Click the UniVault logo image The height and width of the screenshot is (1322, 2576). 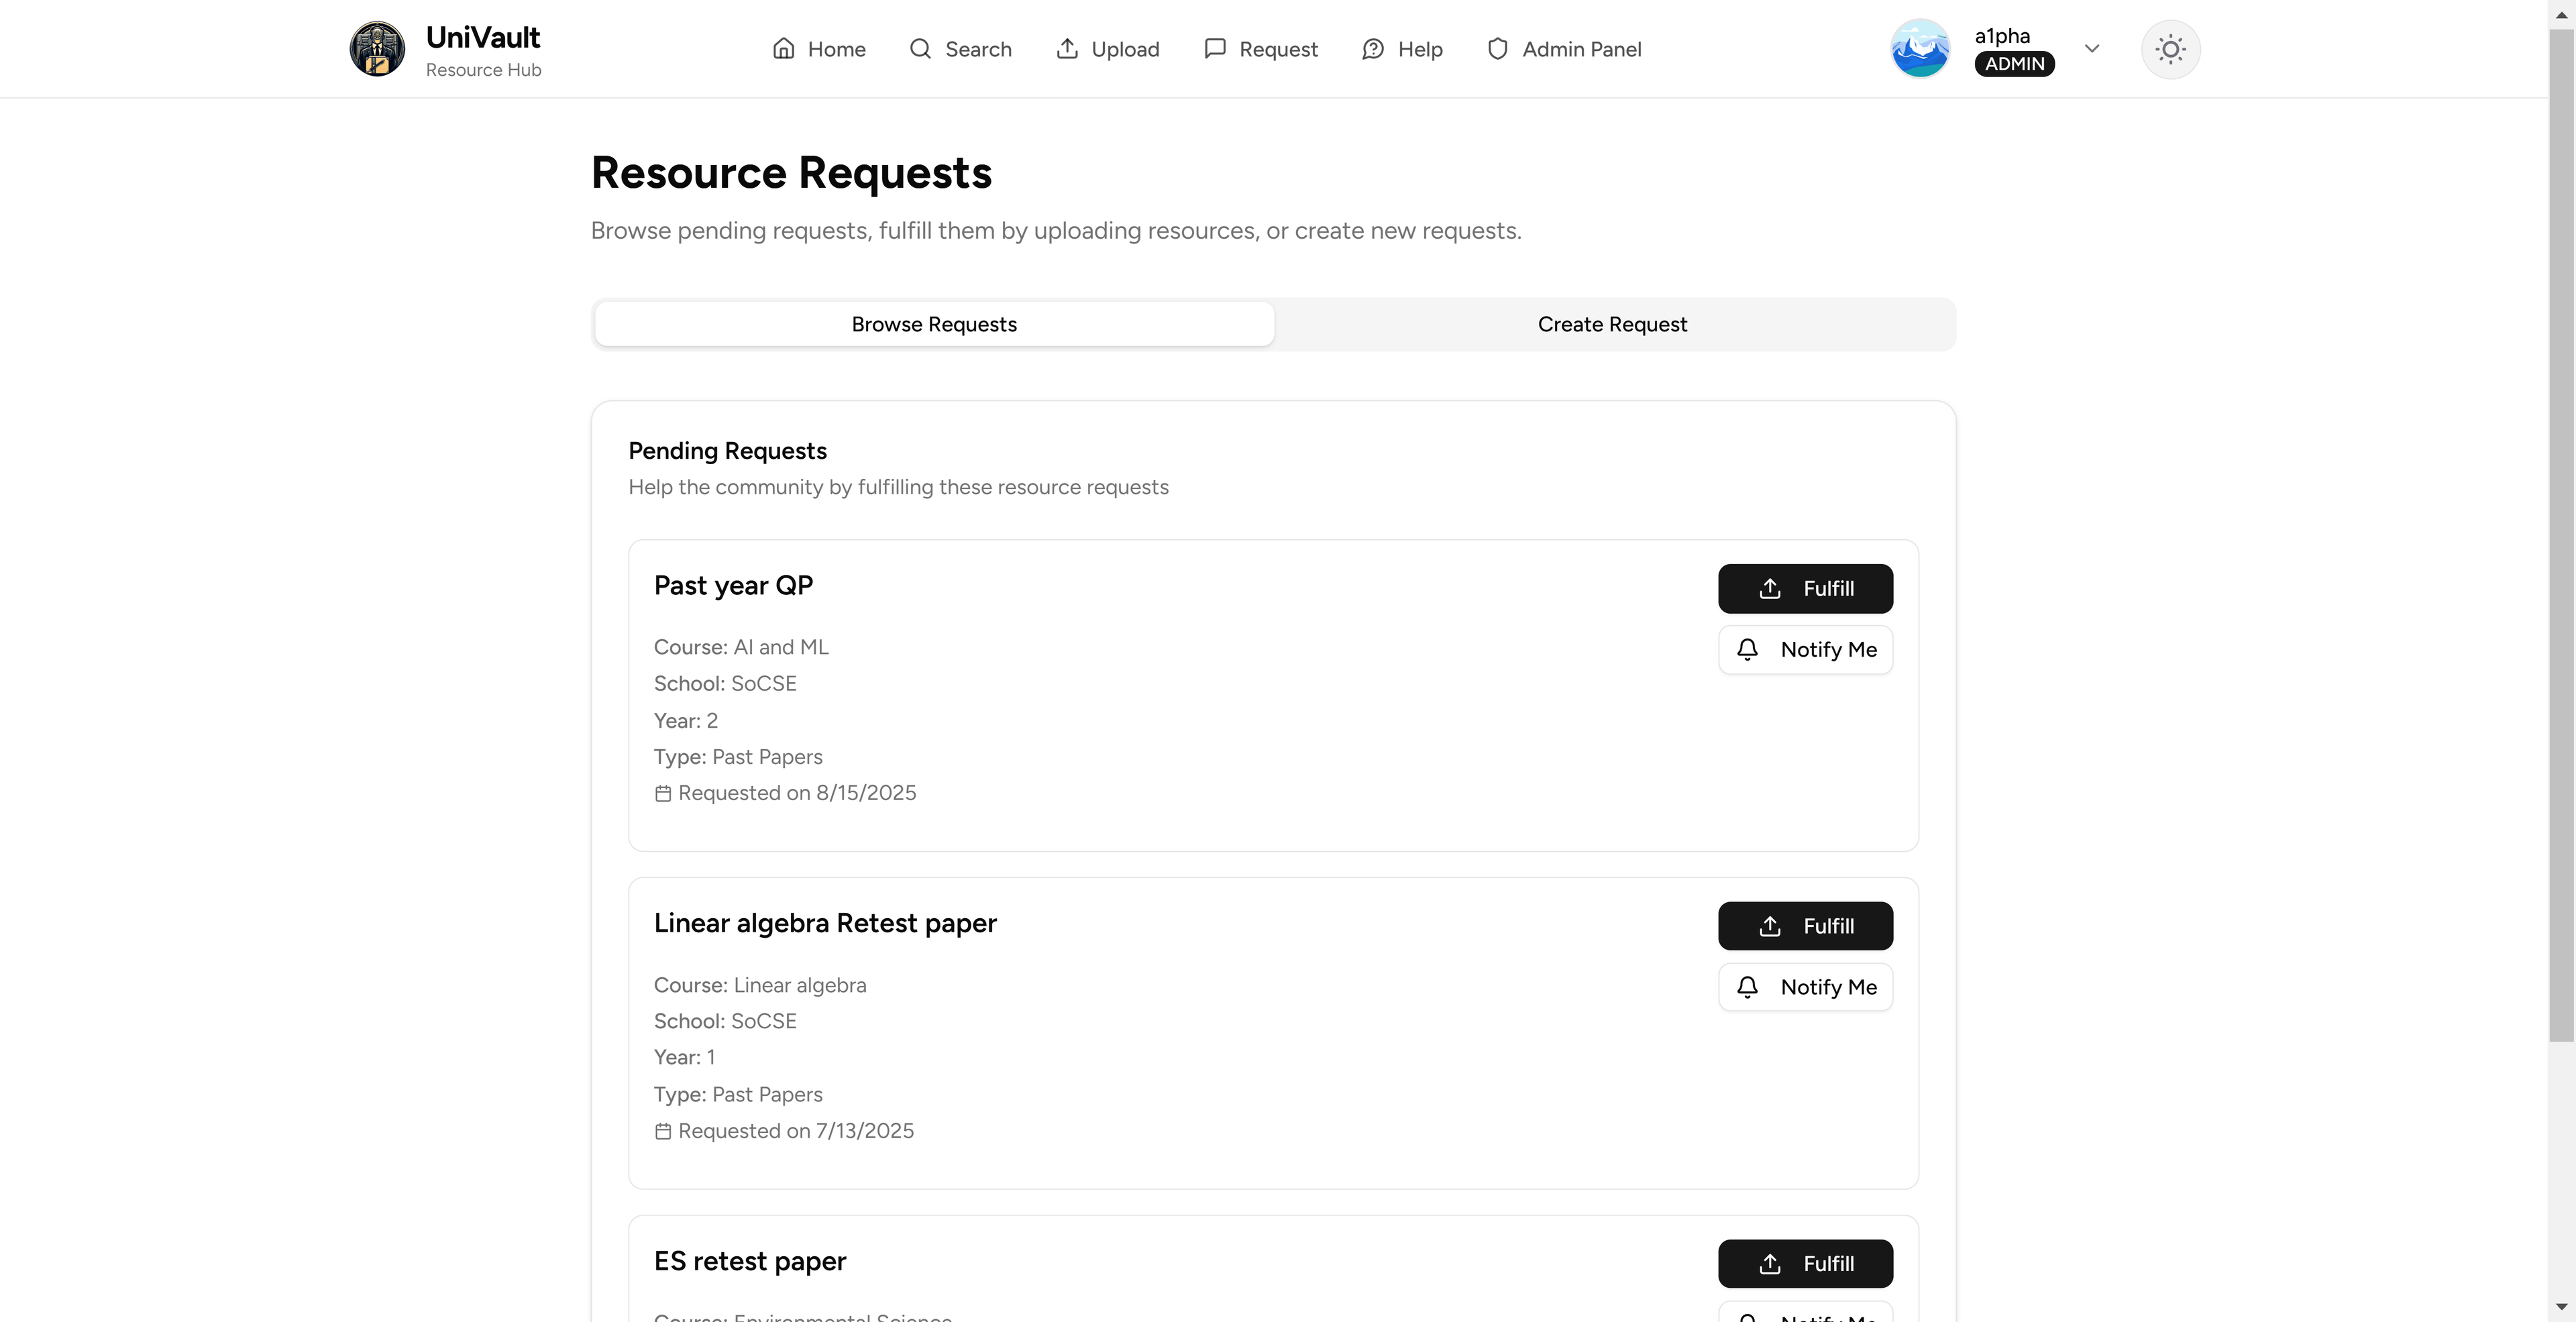pyautogui.click(x=377, y=48)
